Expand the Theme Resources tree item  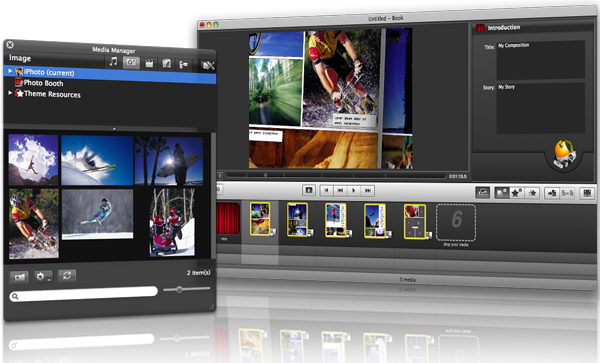pos(10,93)
